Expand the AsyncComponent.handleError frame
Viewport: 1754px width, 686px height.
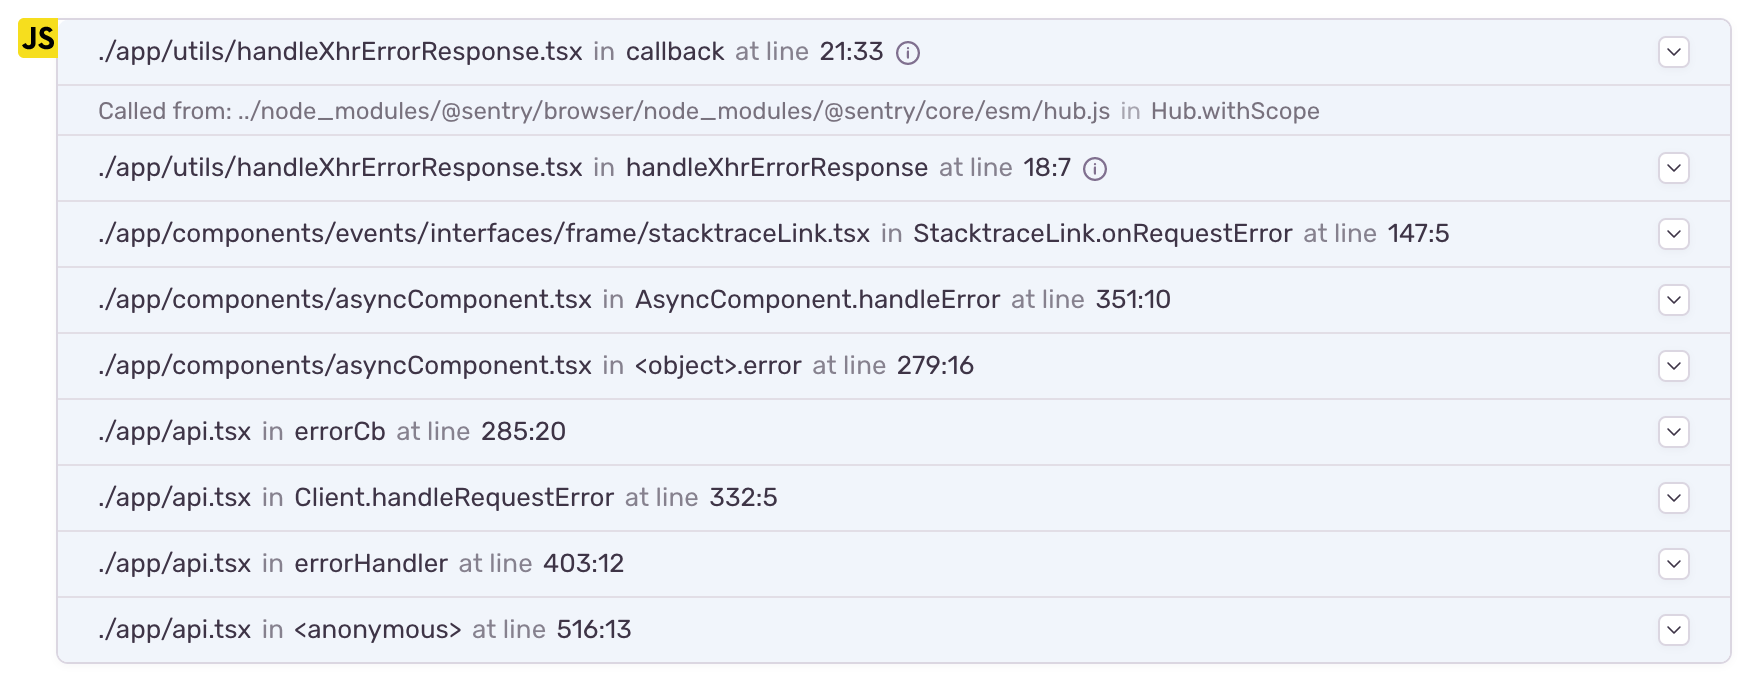click(1673, 300)
